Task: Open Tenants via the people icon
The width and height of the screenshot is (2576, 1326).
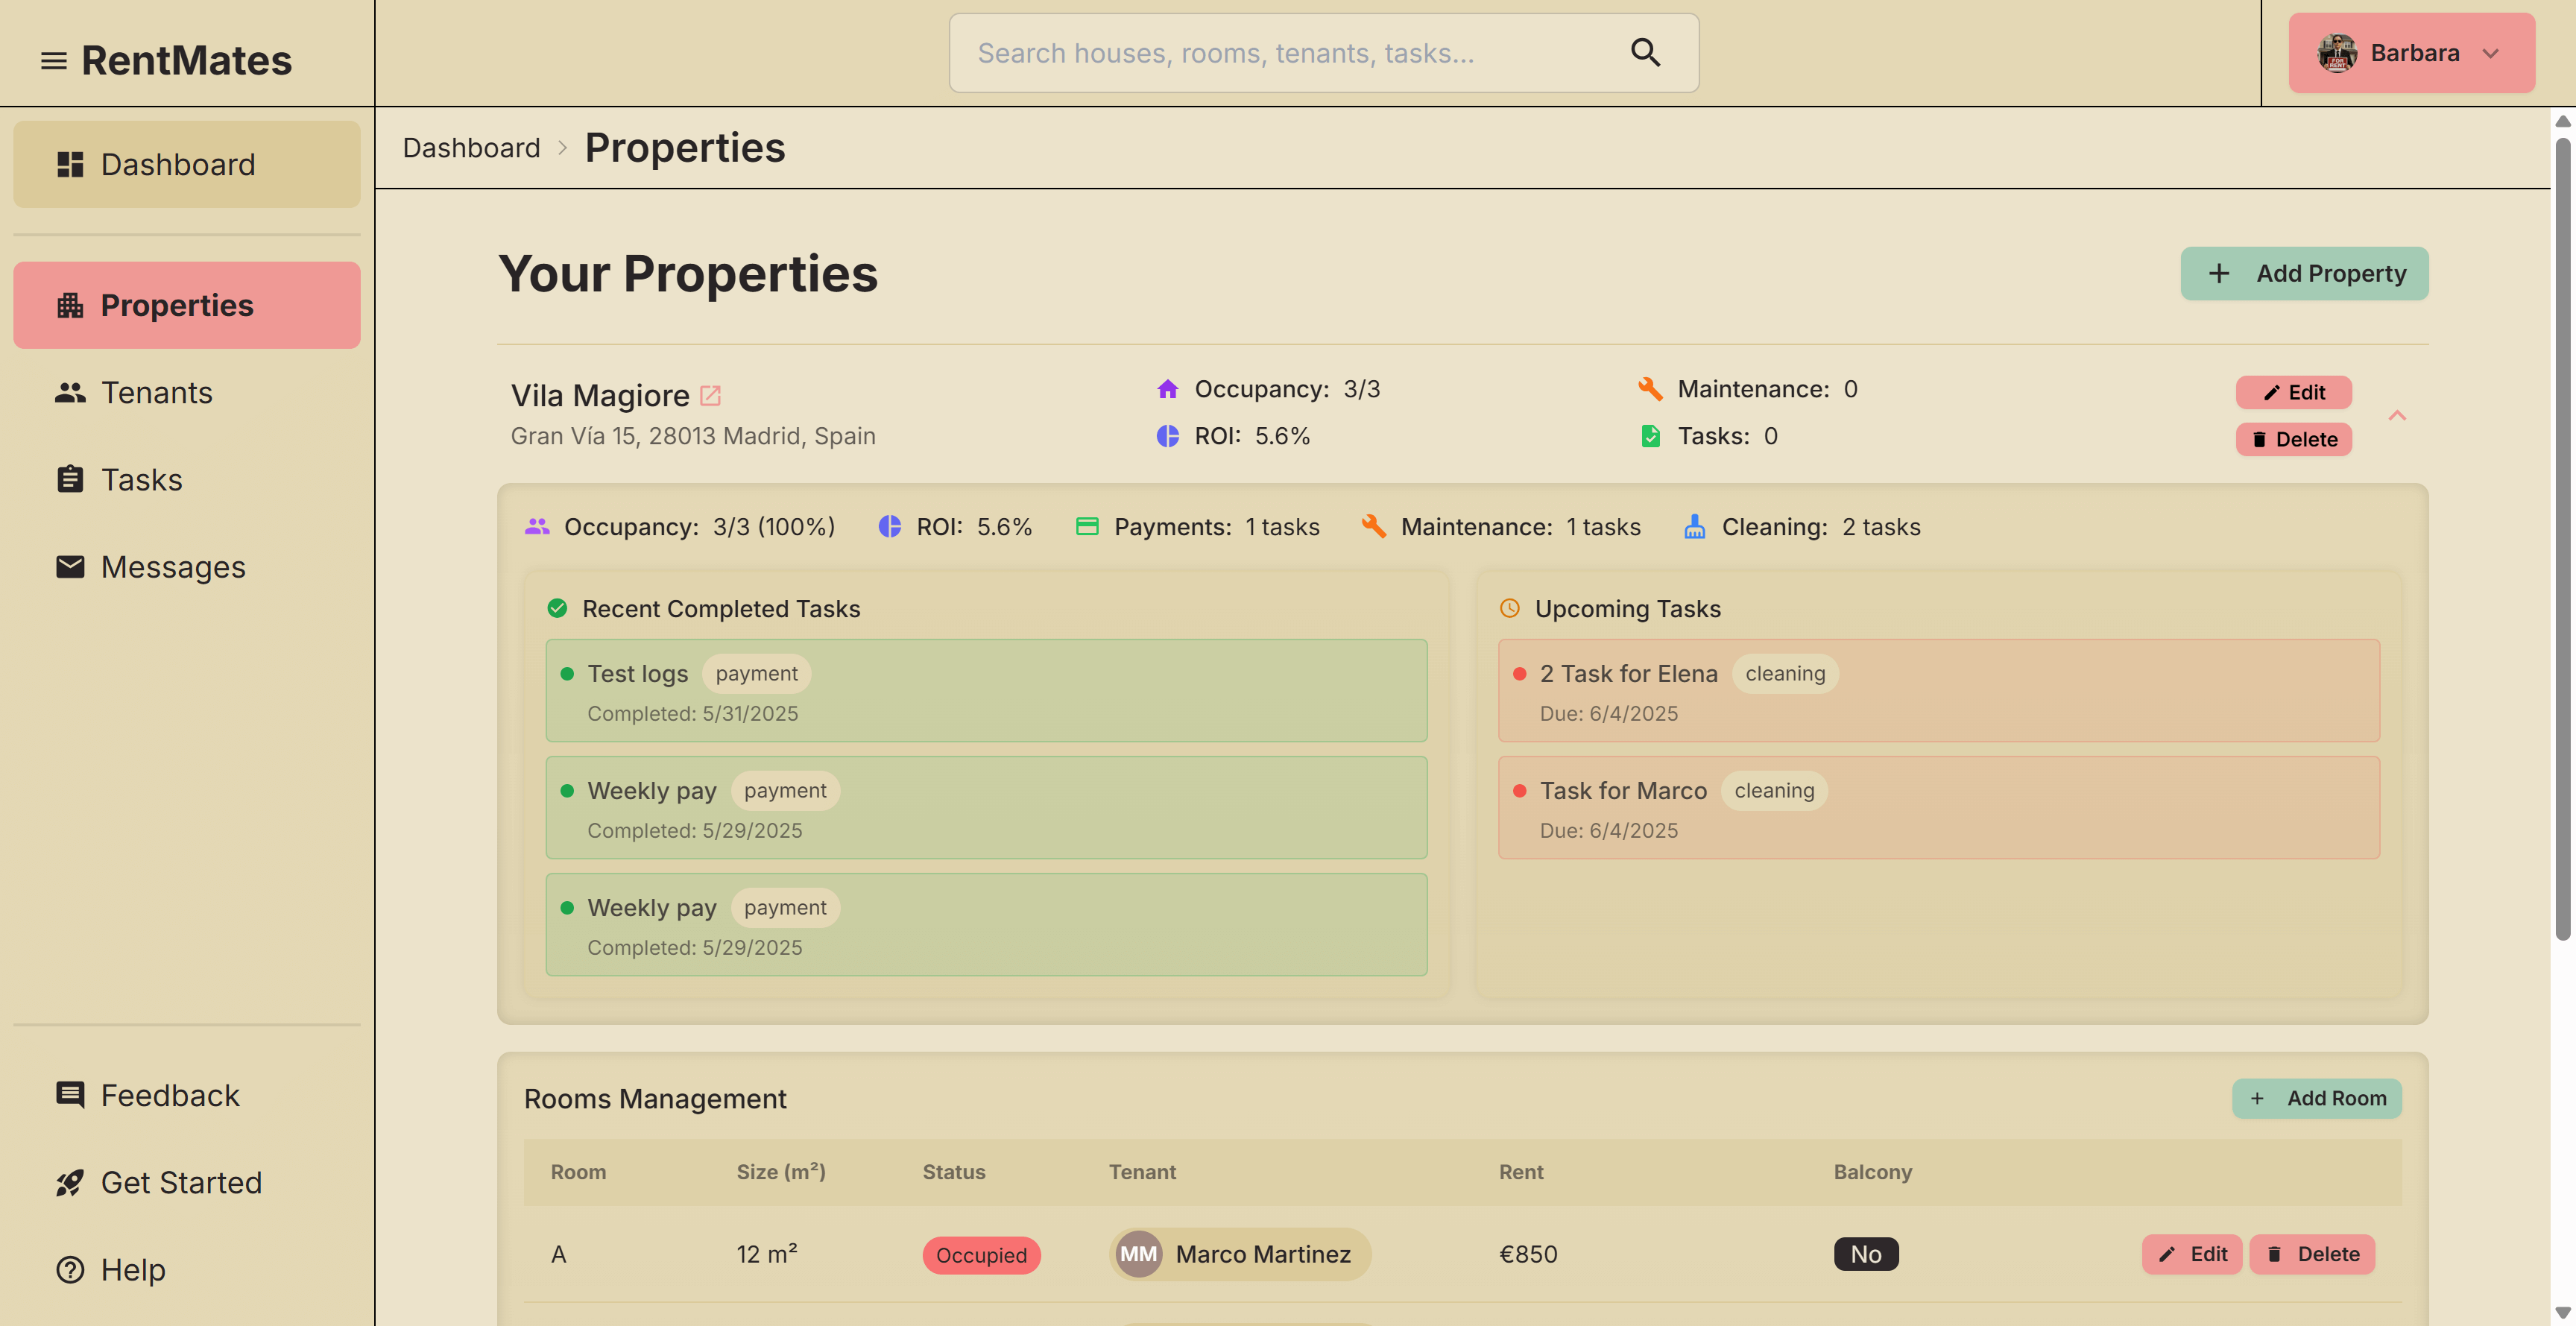Action: [x=69, y=393]
